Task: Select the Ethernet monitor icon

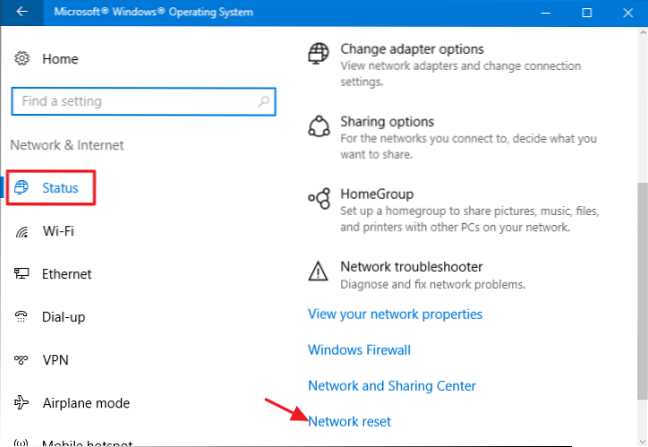Action: (x=22, y=274)
